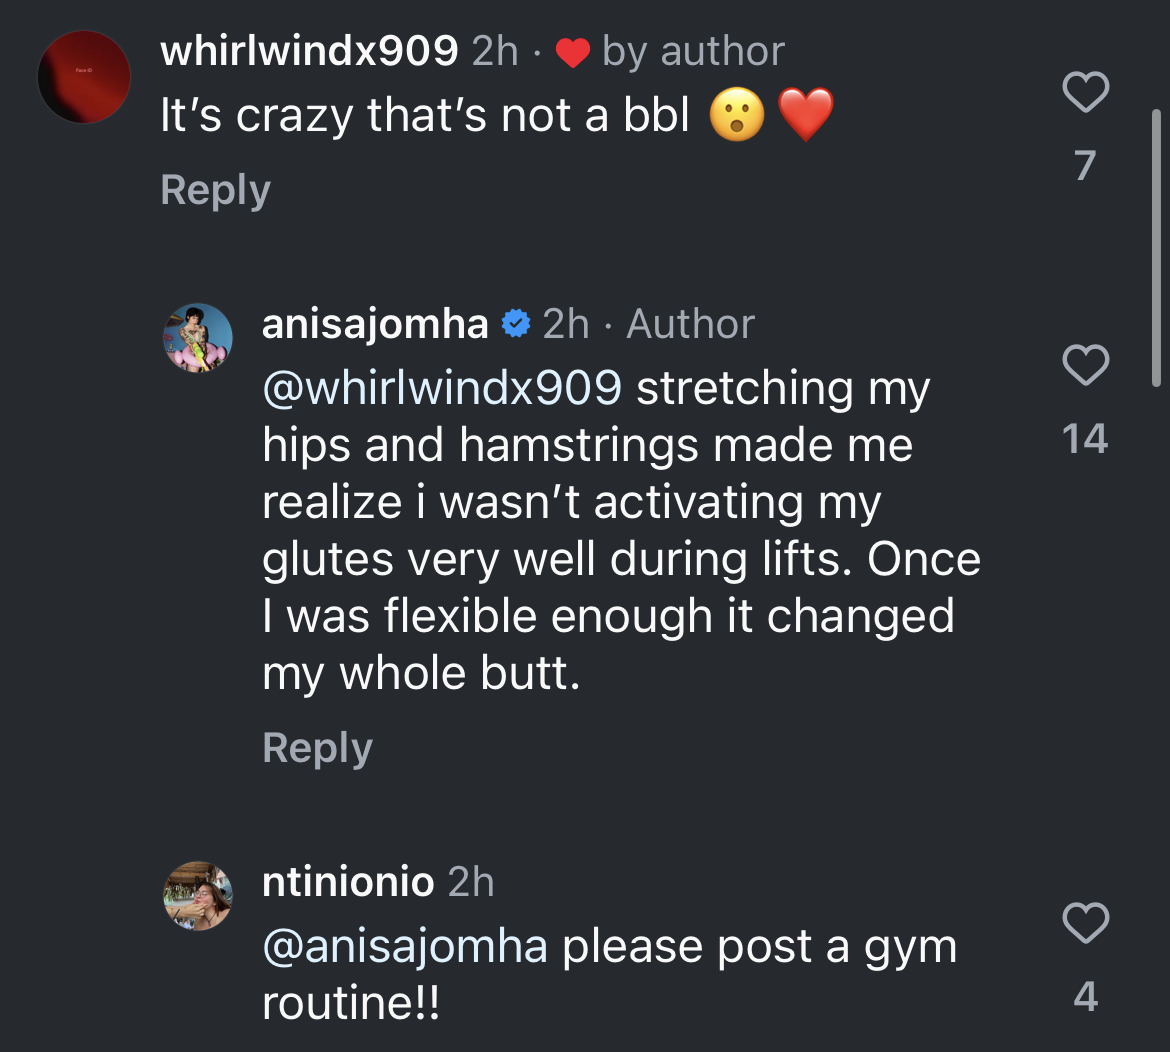Like ntinionio's comment with the heart icon
This screenshot has width=1170, height=1052.
coord(1085,923)
